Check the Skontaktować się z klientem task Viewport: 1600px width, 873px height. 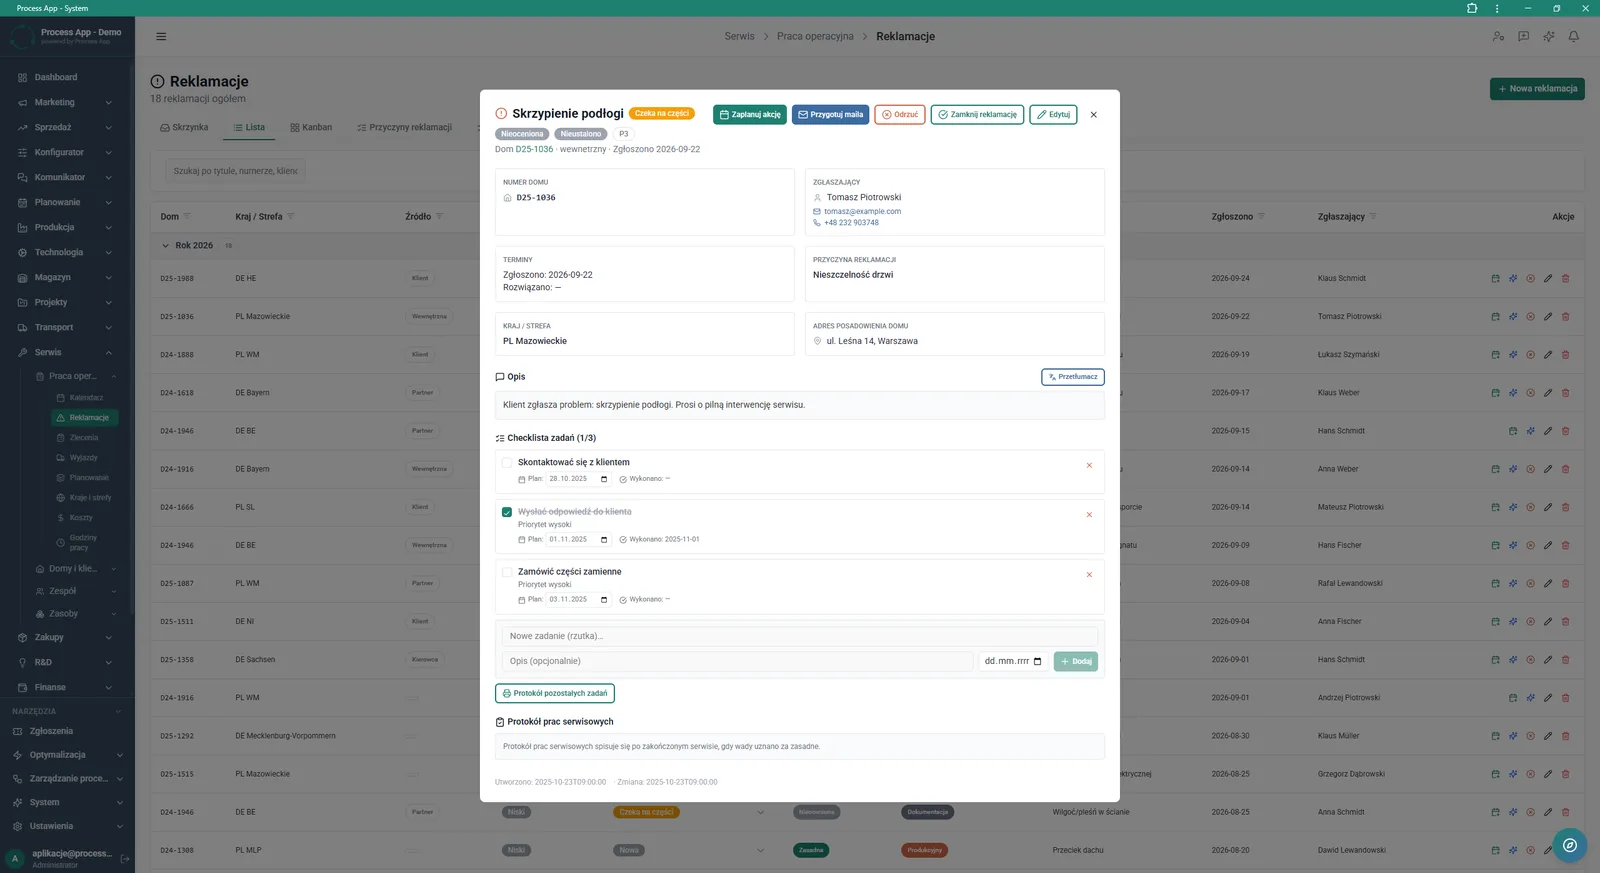point(507,463)
